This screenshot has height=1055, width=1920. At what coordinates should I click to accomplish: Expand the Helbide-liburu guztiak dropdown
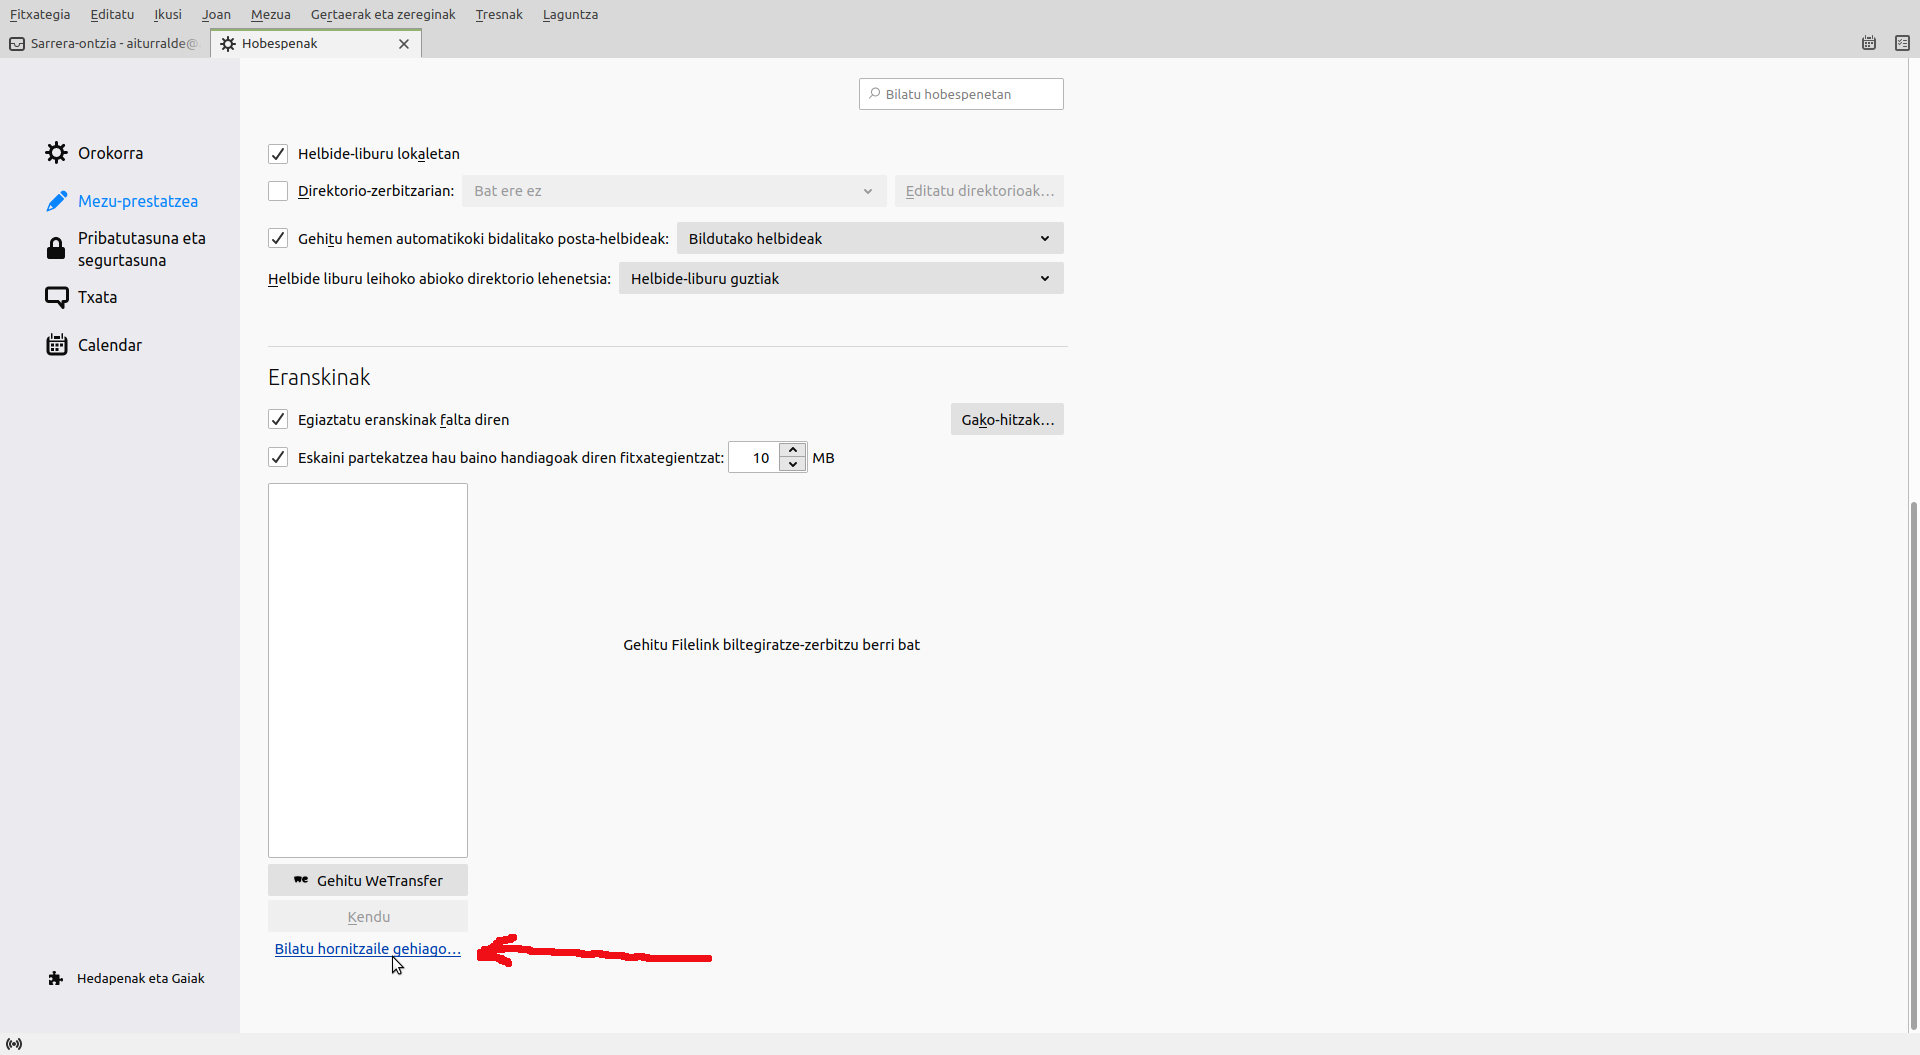pyautogui.click(x=840, y=279)
